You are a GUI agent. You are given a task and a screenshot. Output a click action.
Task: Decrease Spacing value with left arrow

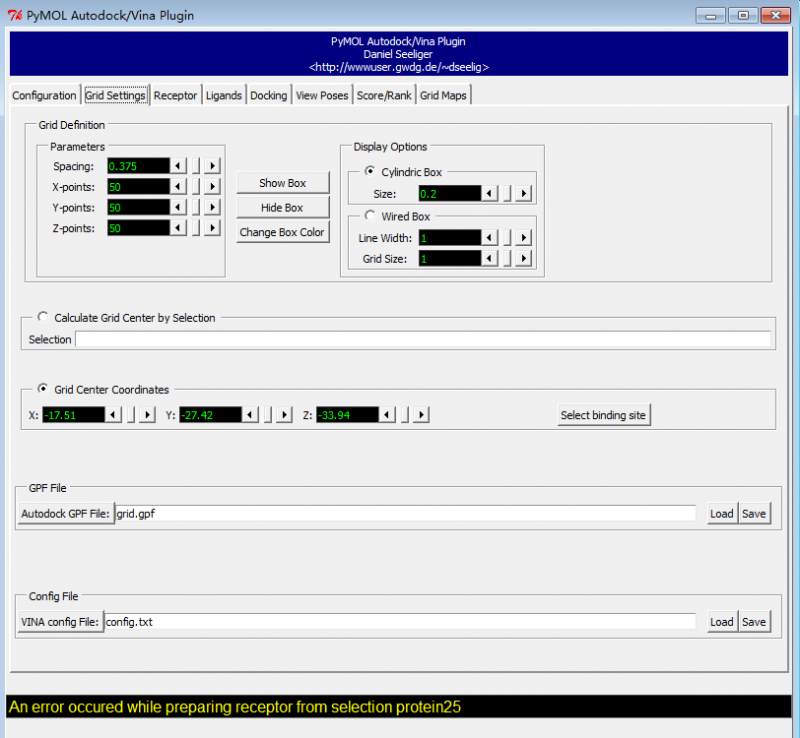[x=178, y=166]
